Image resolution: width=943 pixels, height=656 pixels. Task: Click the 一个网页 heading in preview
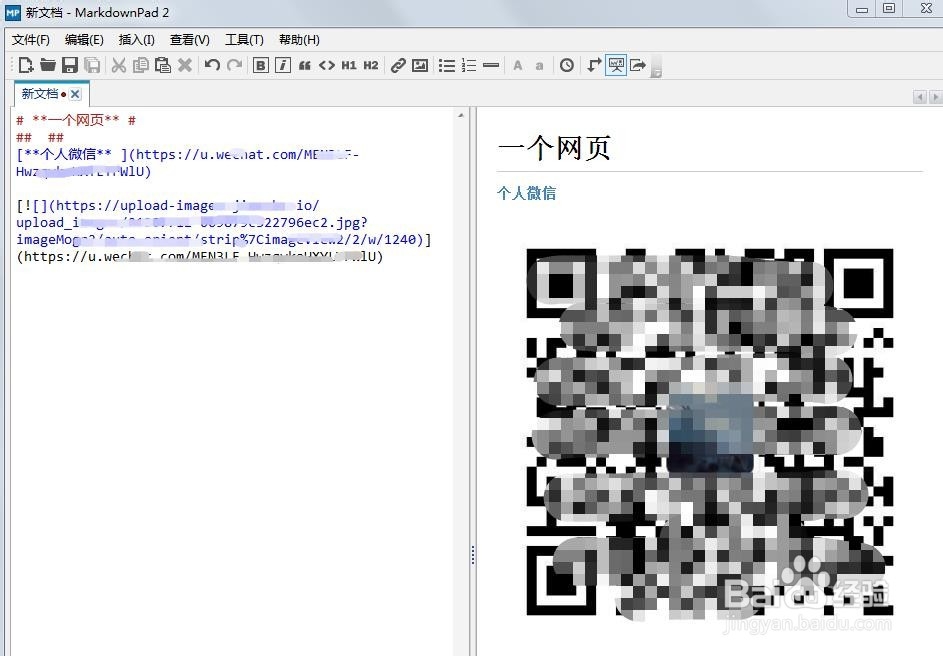[554, 148]
